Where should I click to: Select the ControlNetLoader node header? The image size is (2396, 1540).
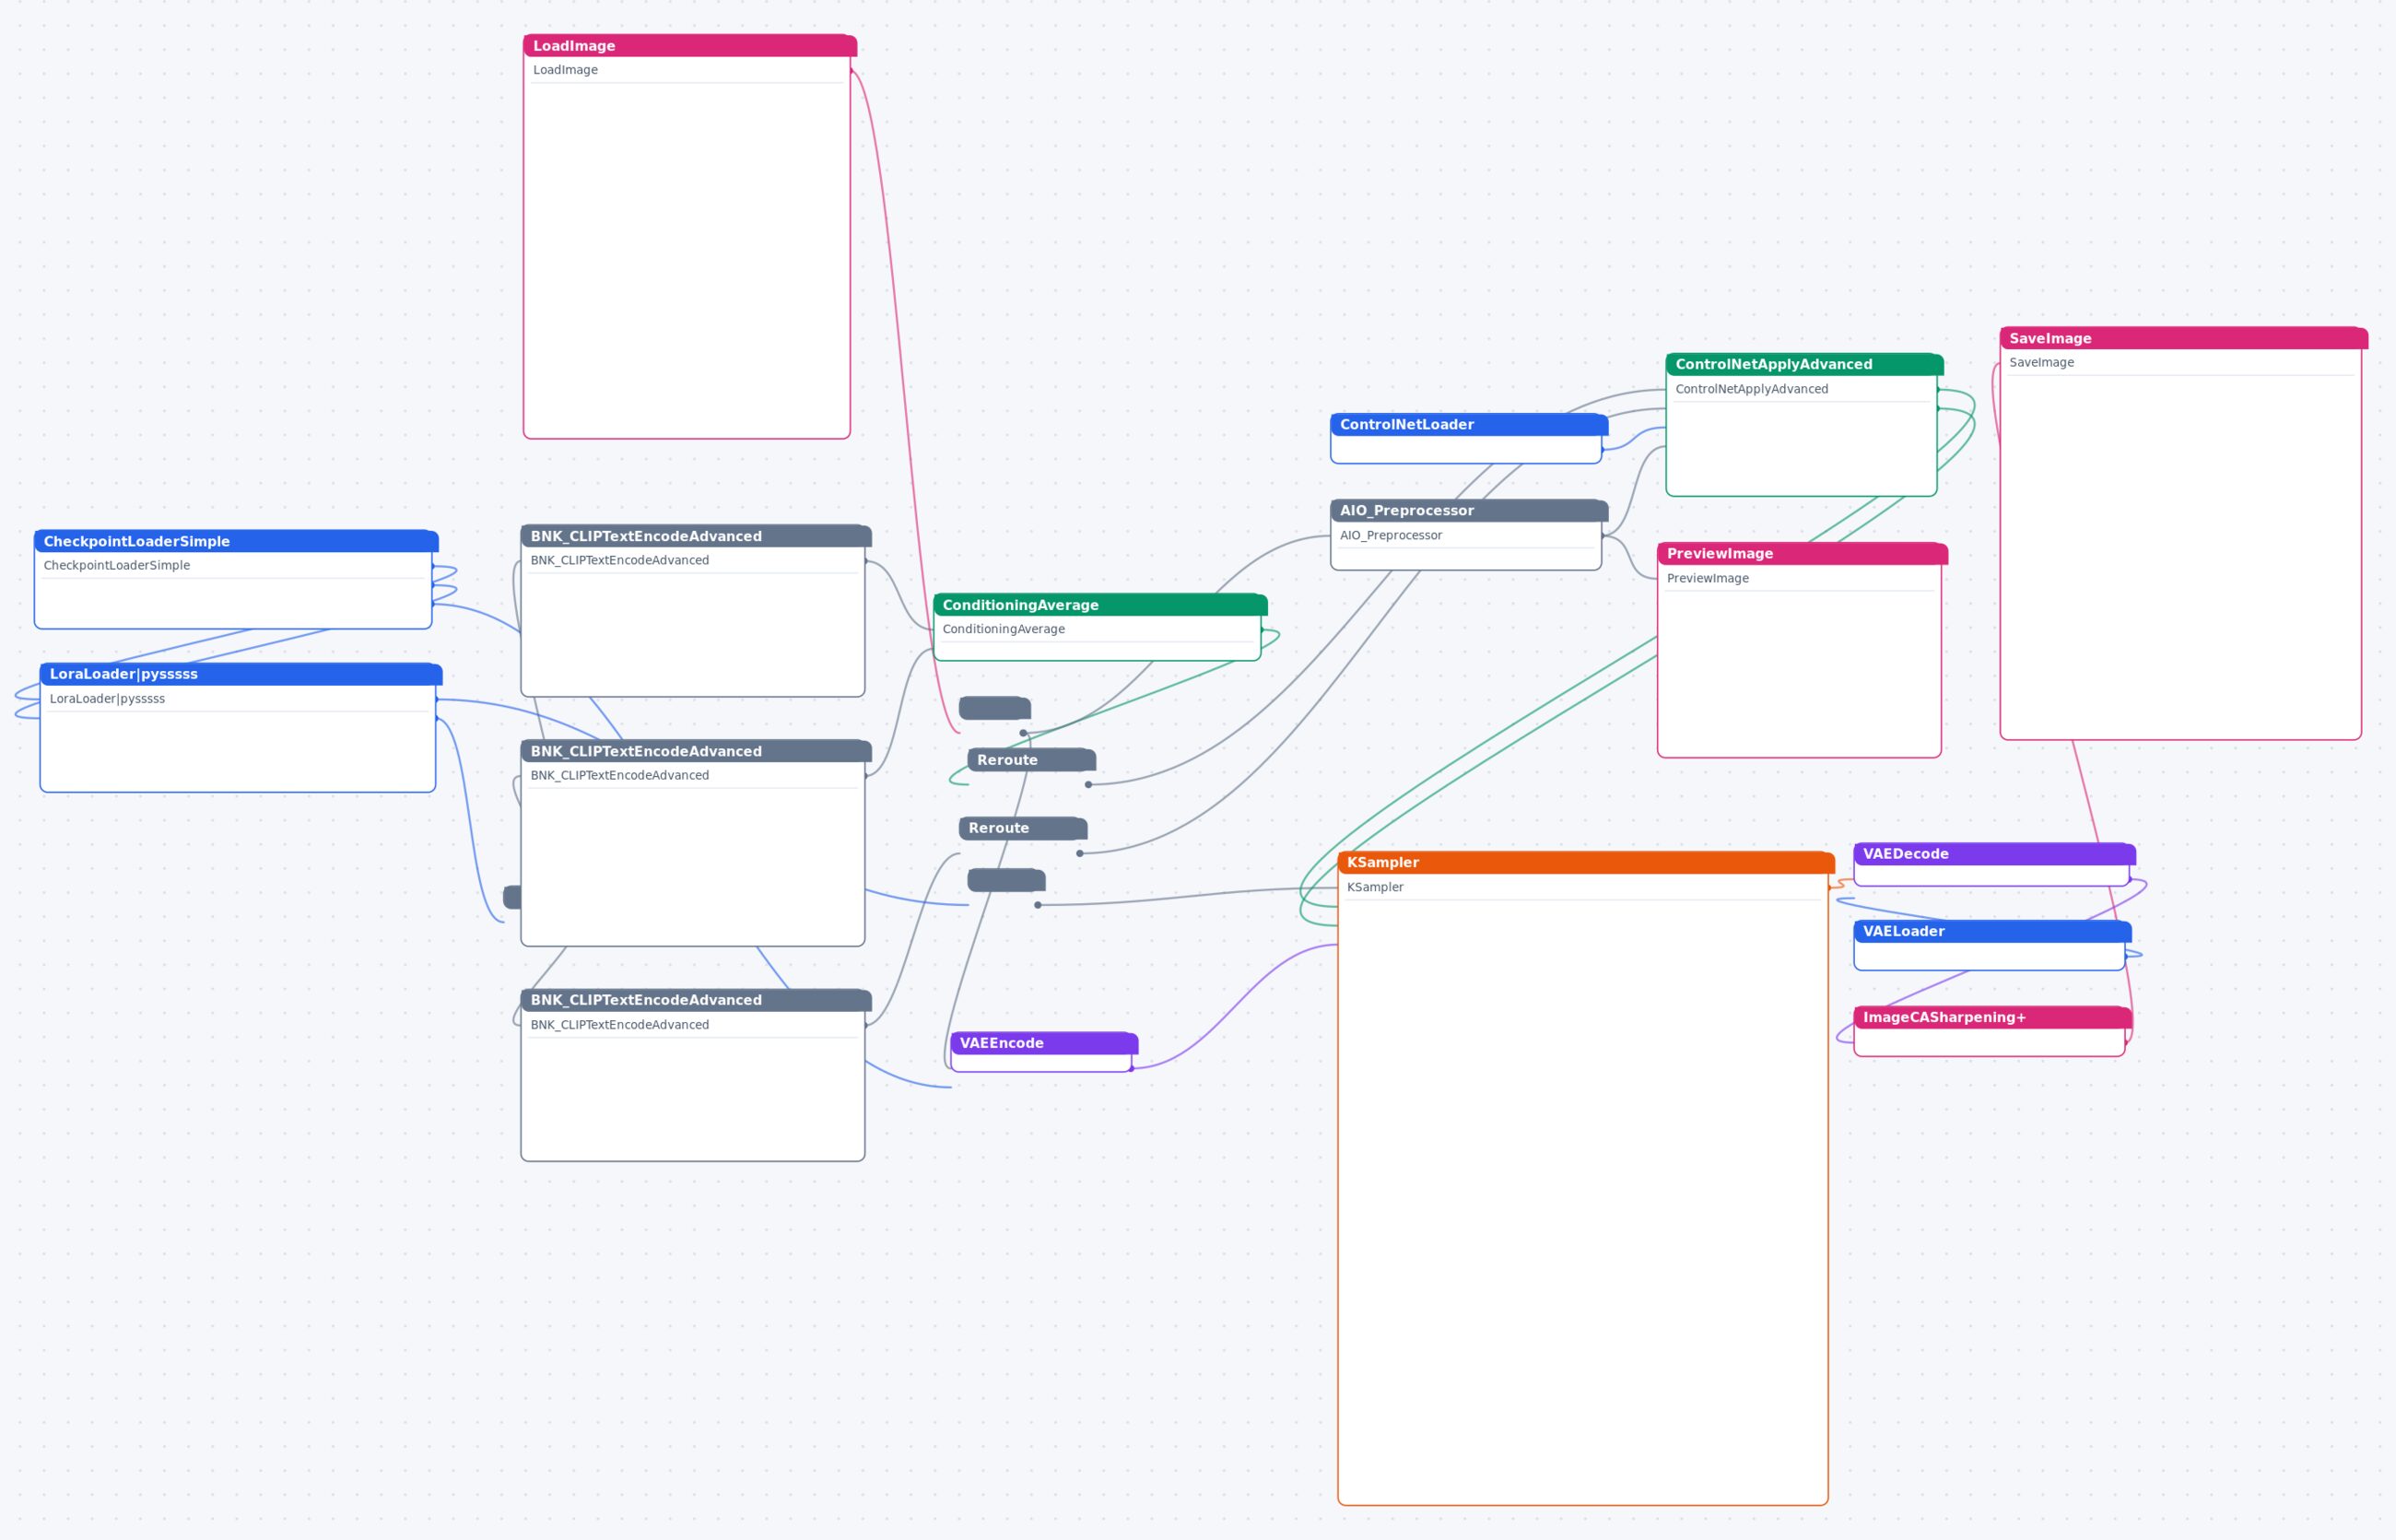coord(1469,425)
